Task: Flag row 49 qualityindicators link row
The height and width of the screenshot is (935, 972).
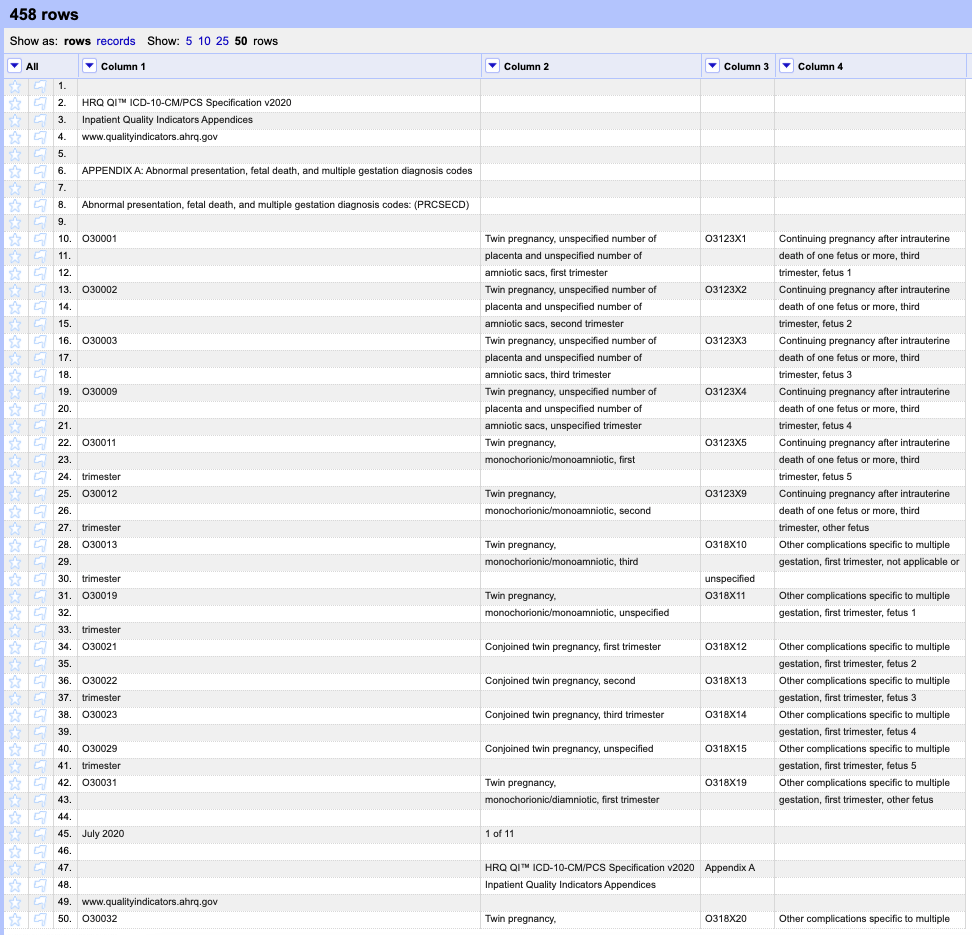Action: [x=40, y=902]
